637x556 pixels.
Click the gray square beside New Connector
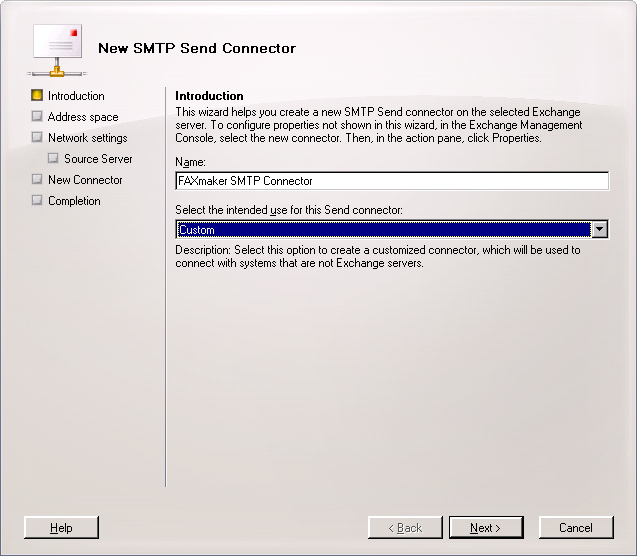[37, 180]
